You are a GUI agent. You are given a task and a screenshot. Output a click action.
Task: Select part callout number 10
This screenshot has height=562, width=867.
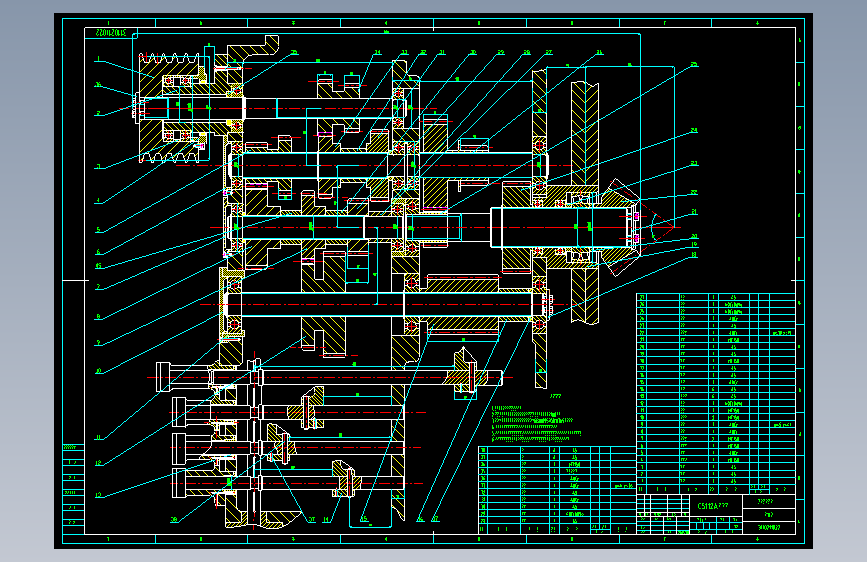tap(98, 371)
